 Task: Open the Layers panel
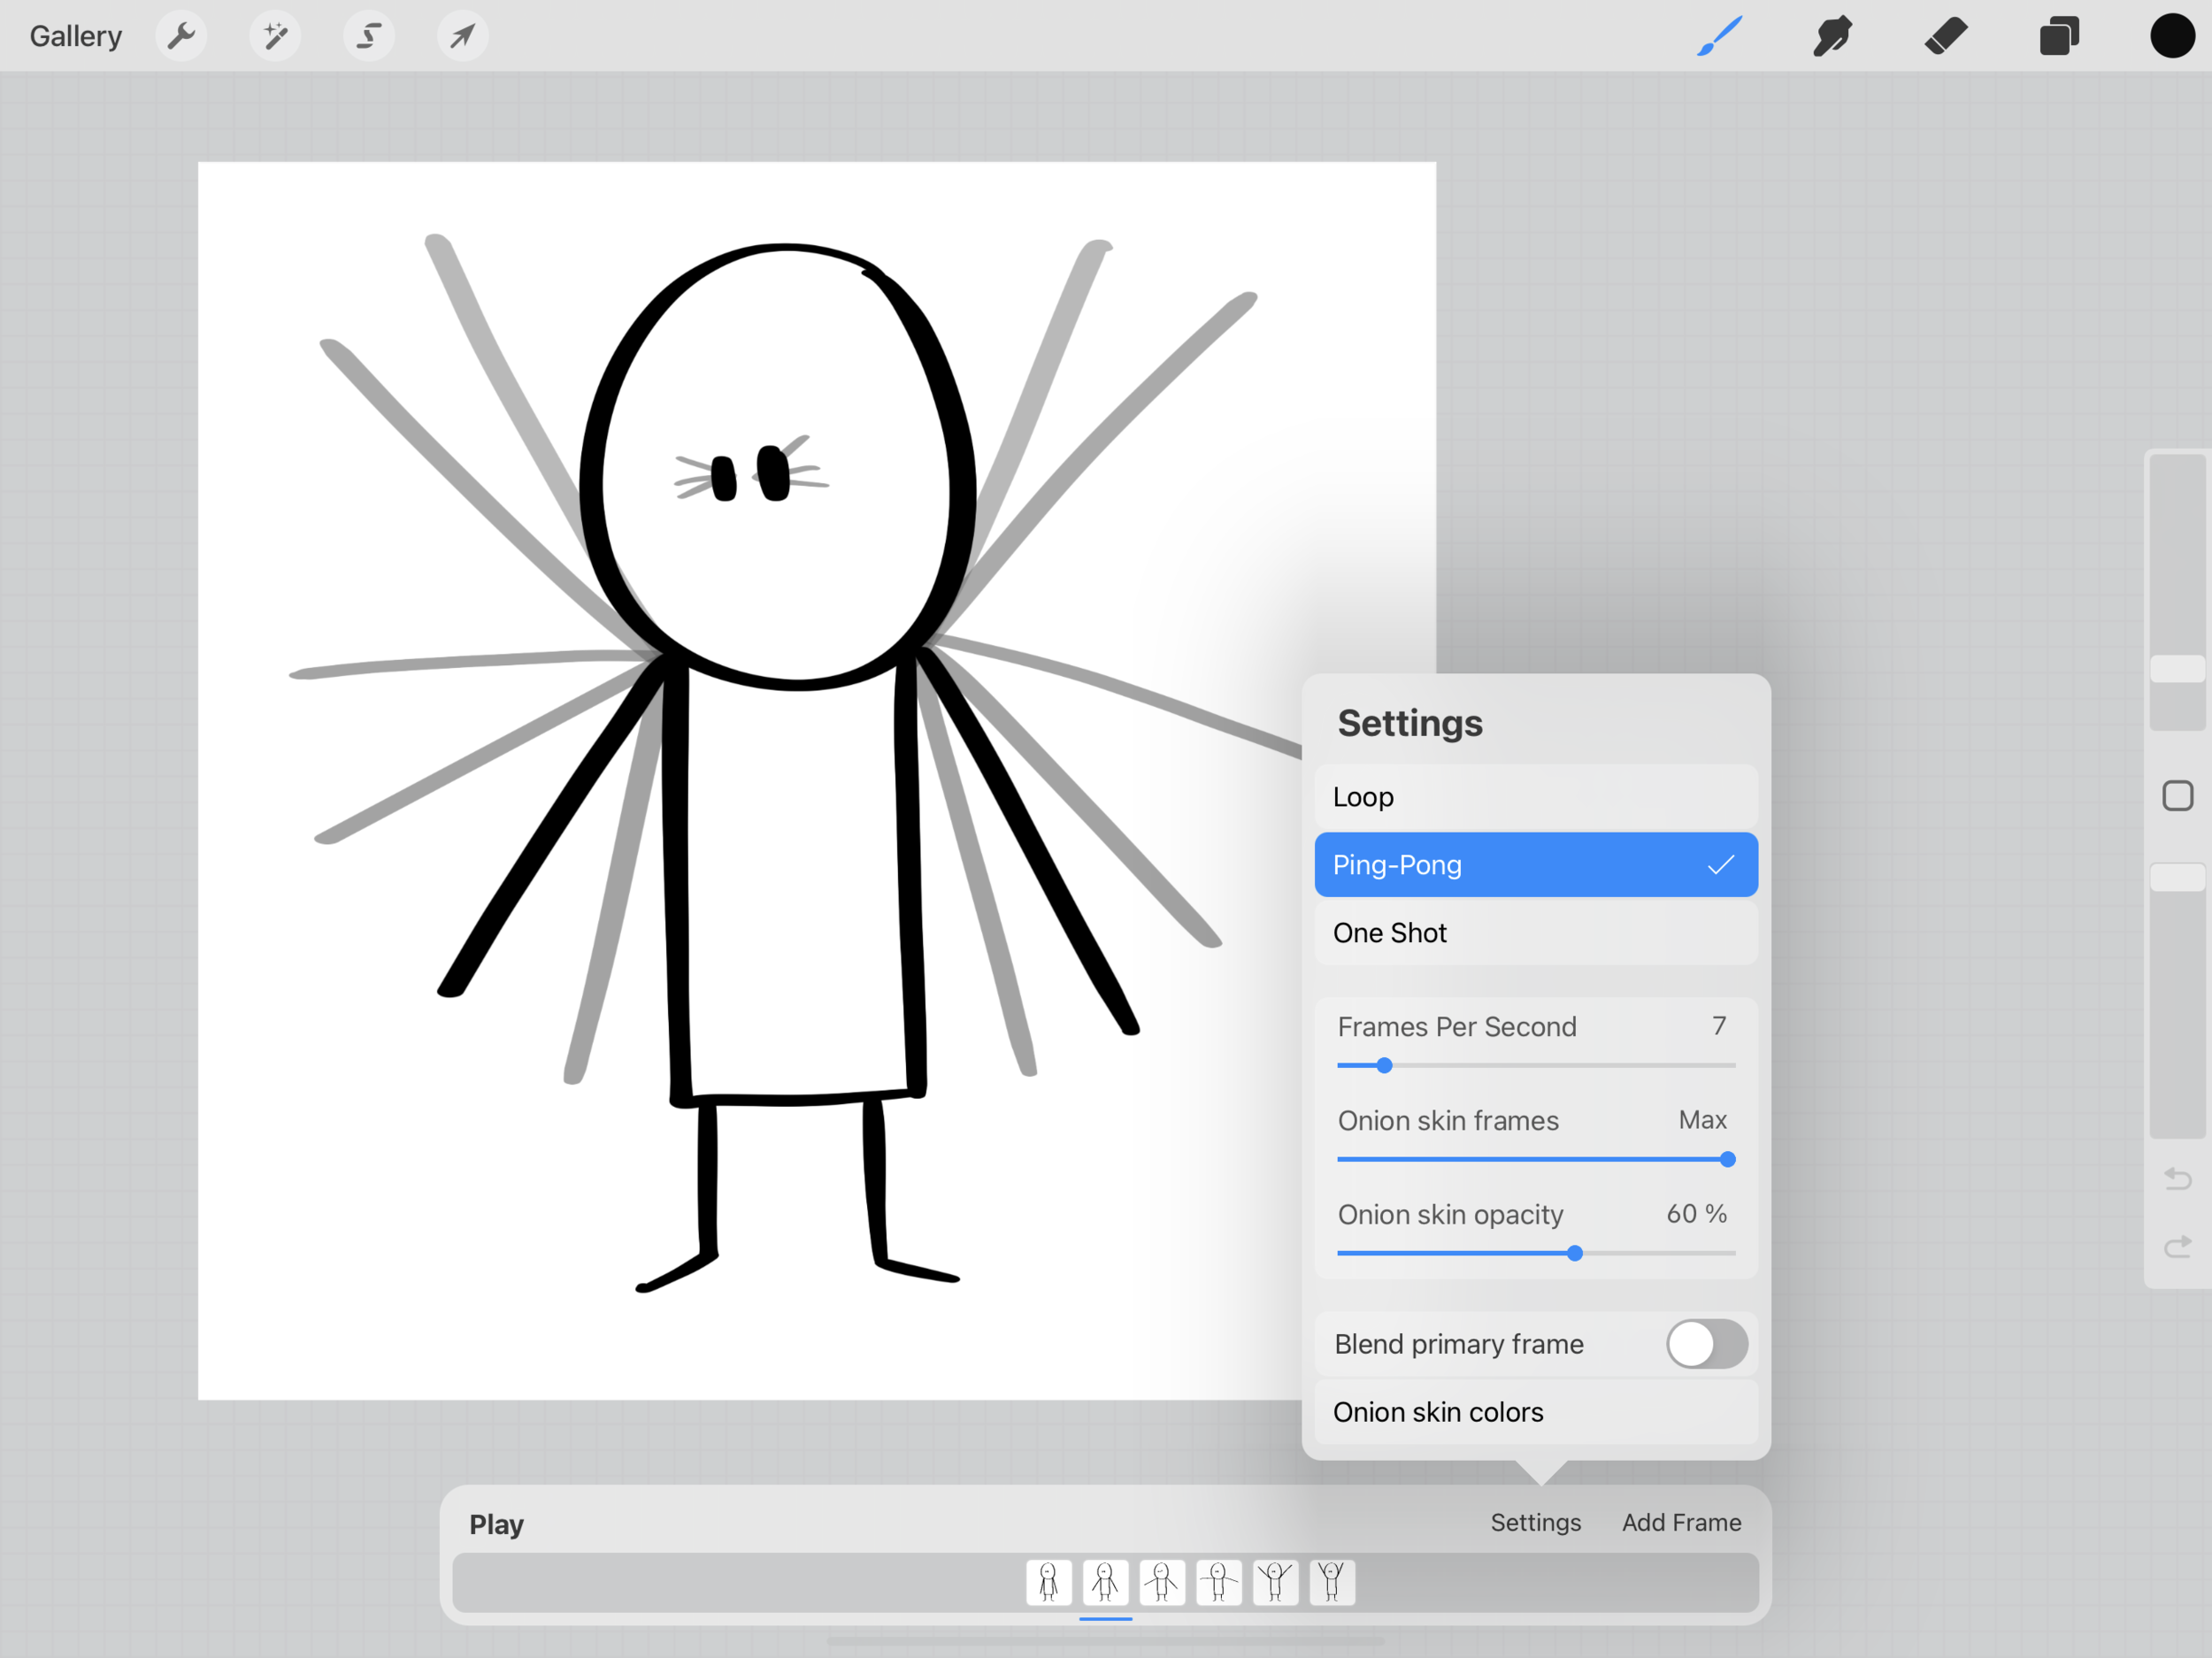[2059, 37]
